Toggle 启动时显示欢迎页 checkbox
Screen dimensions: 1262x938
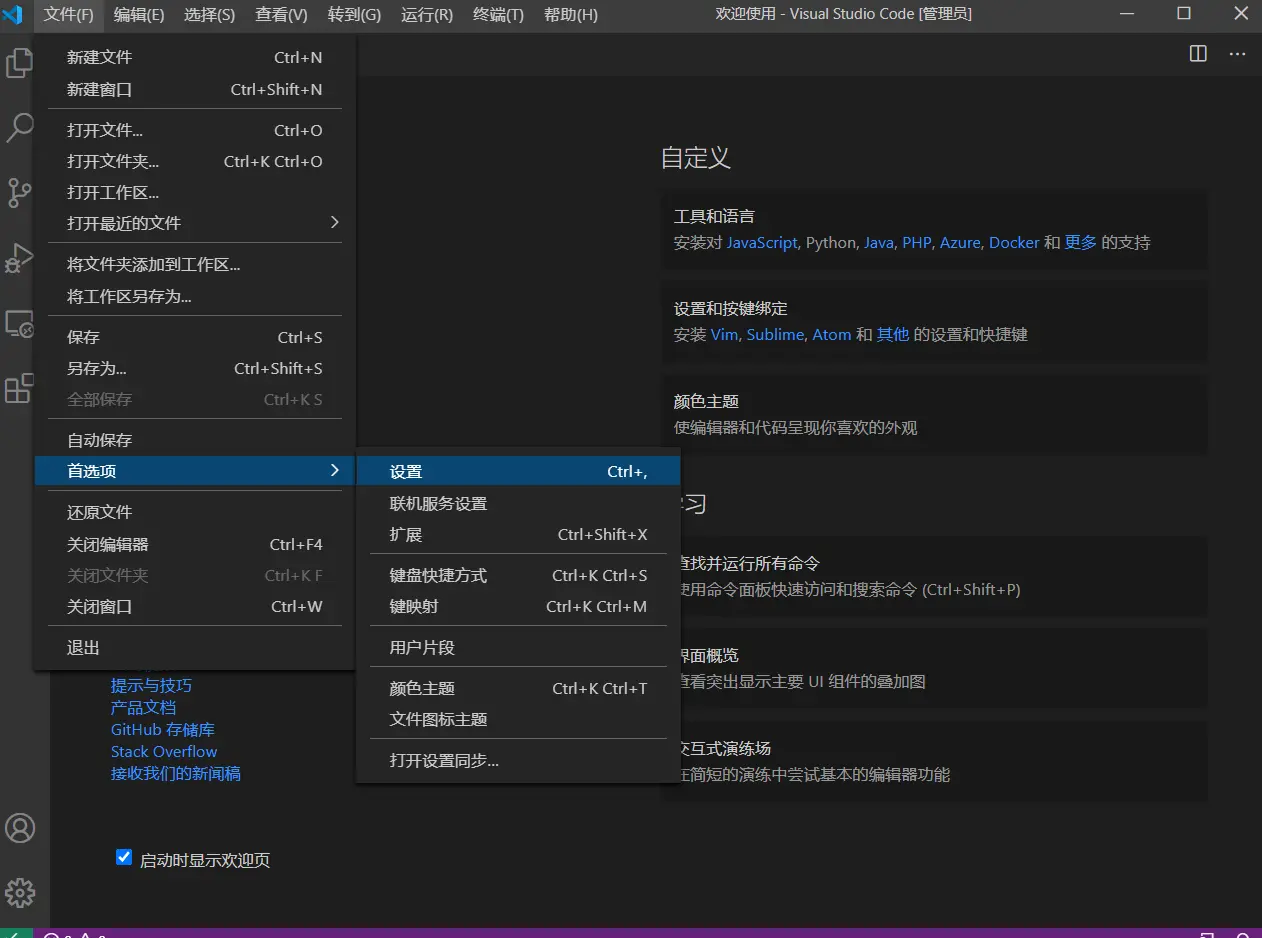[x=124, y=857]
